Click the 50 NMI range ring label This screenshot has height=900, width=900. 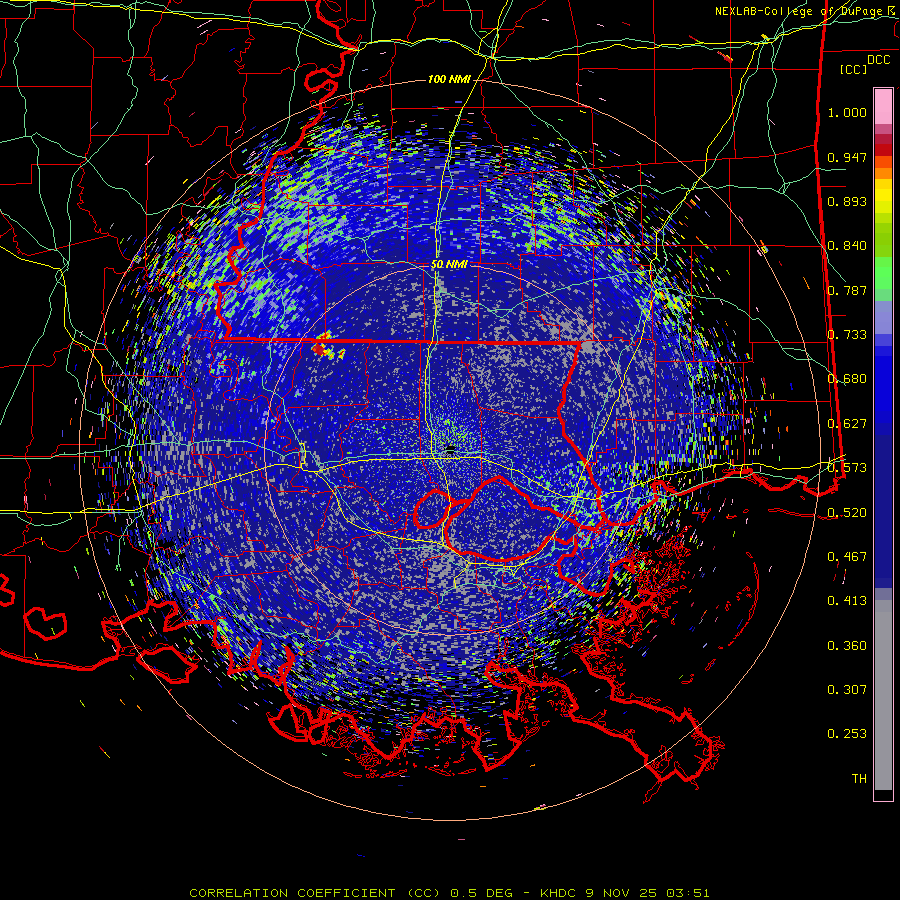pyautogui.click(x=449, y=265)
